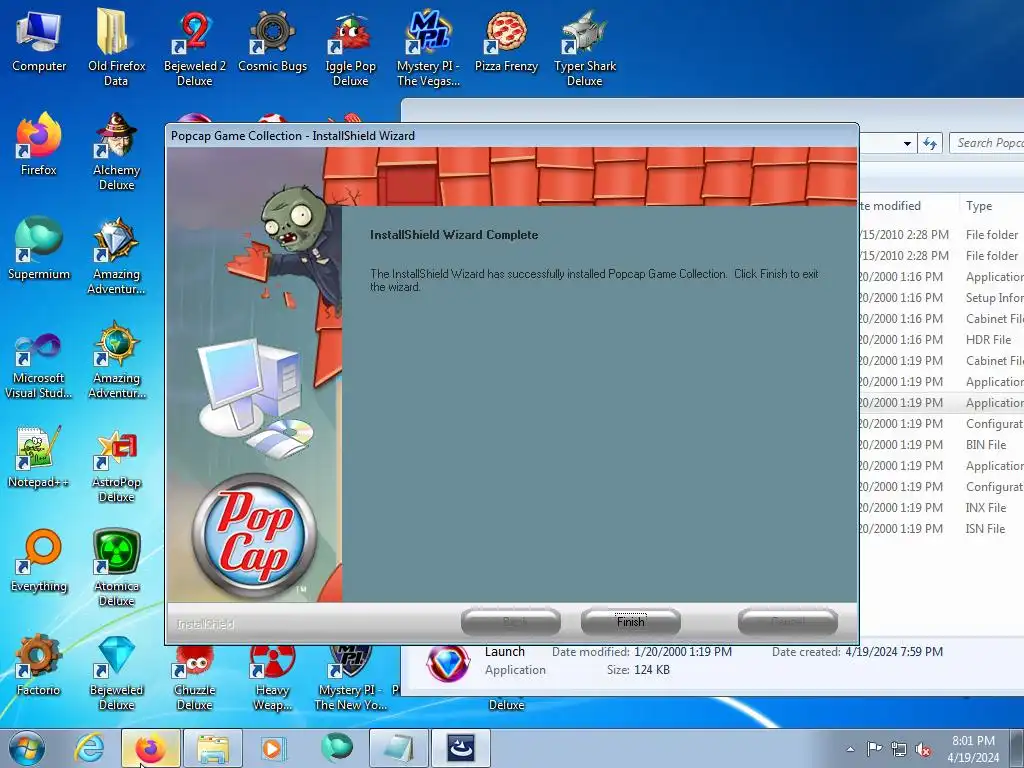Open network status tray icon
The height and width of the screenshot is (768, 1024).
click(x=899, y=749)
